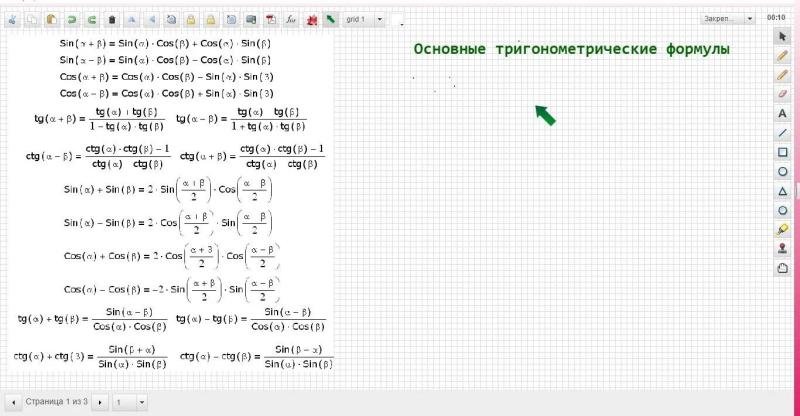800x416 pixels.
Task: Select the triangle shape tool
Action: 782,191
